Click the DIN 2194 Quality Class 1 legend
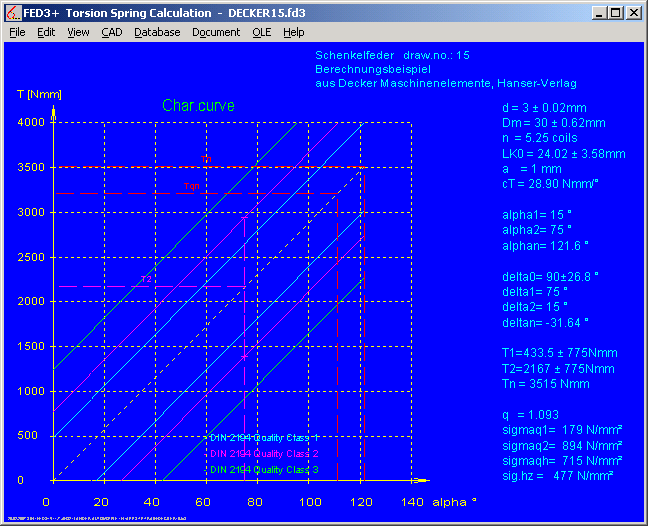The height and width of the screenshot is (526, 648). 264,437
